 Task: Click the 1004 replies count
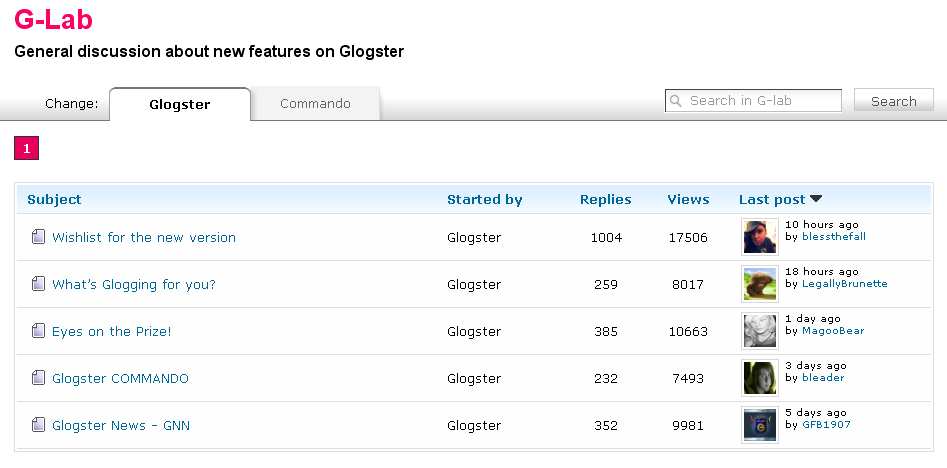click(606, 238)
